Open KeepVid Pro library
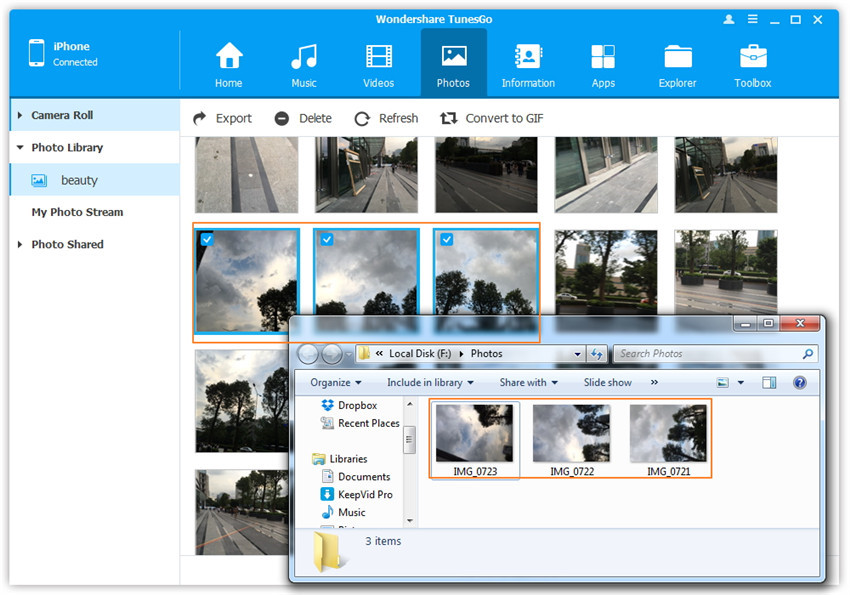Screen dimensions: 850x595 tap(357, 495)
